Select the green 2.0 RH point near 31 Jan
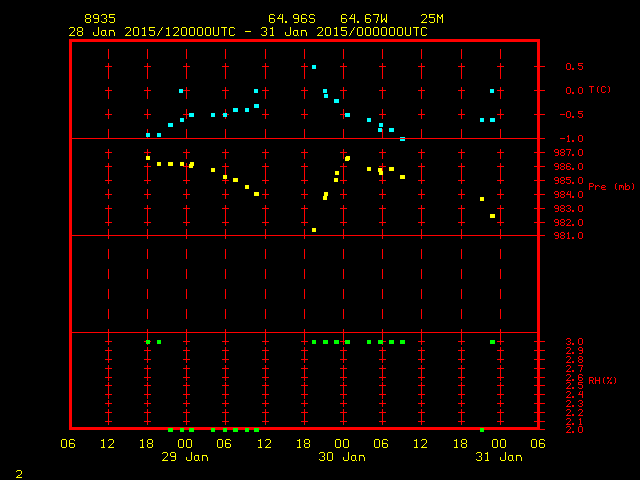This screenshot has width=640, height=480. coord(482,430)
